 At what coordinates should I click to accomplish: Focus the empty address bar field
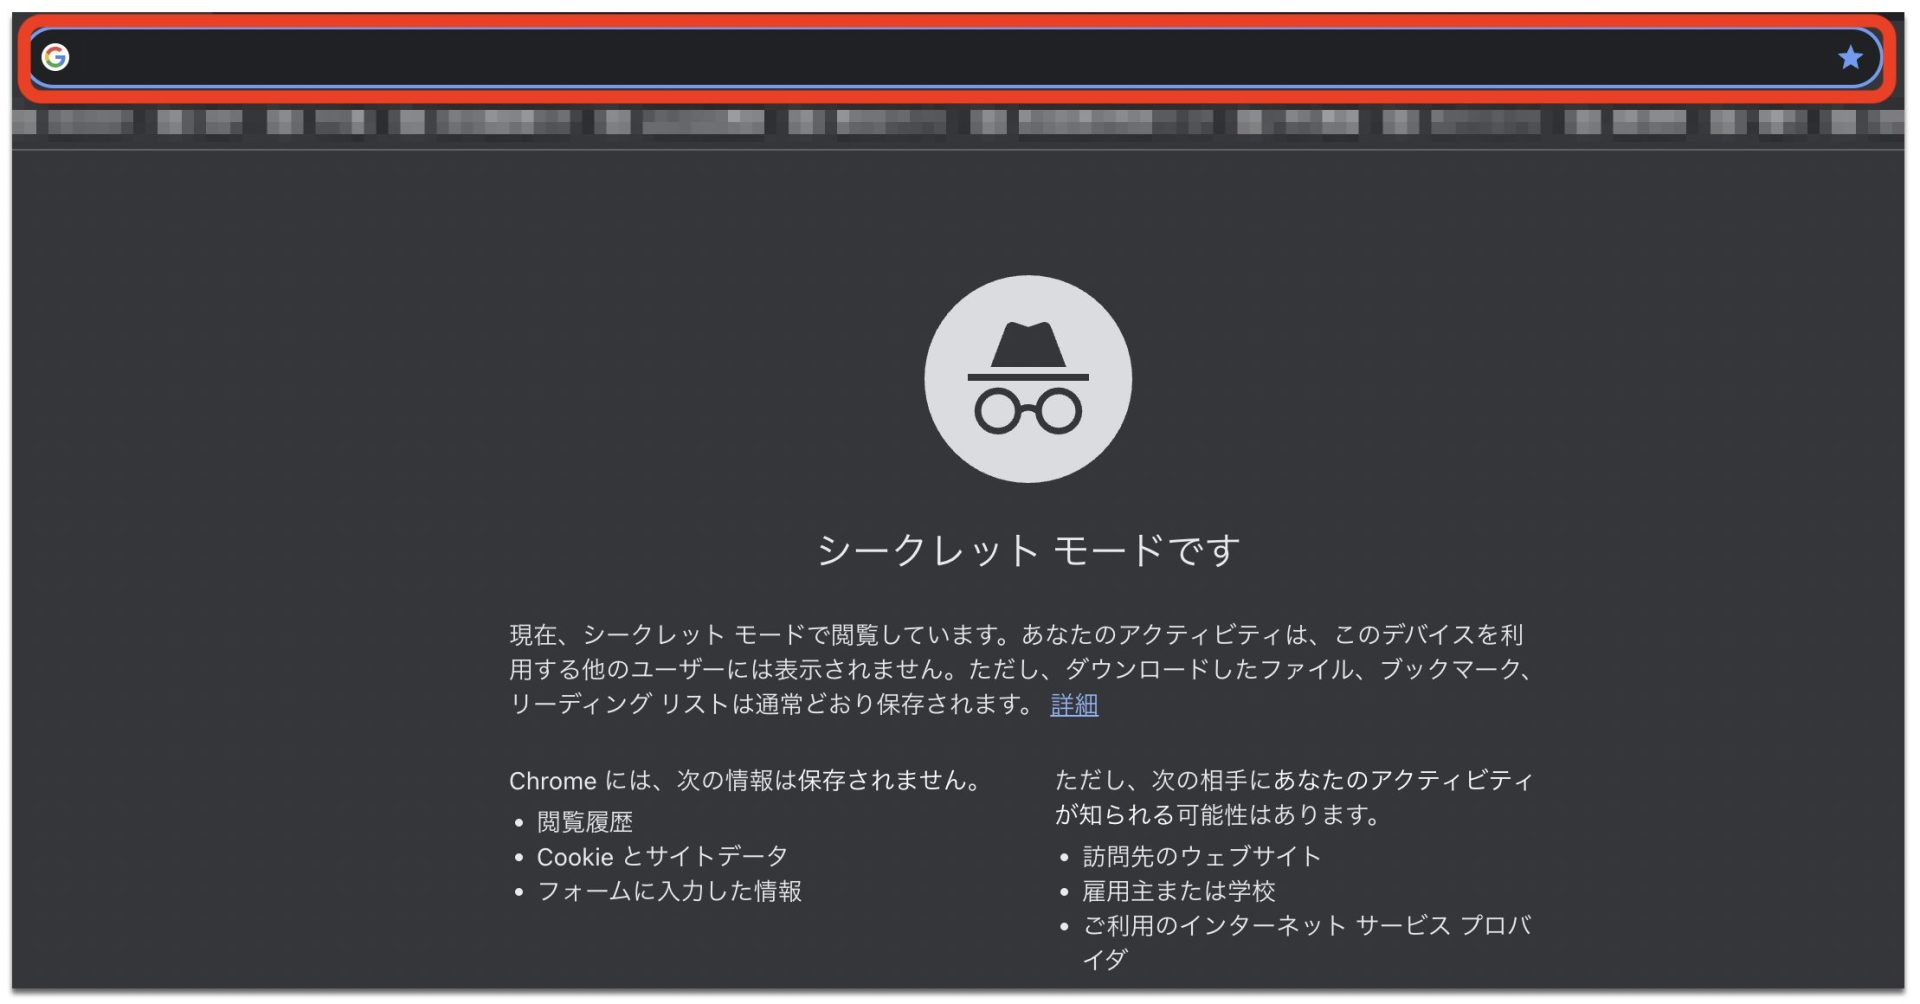tap(900, 58)
